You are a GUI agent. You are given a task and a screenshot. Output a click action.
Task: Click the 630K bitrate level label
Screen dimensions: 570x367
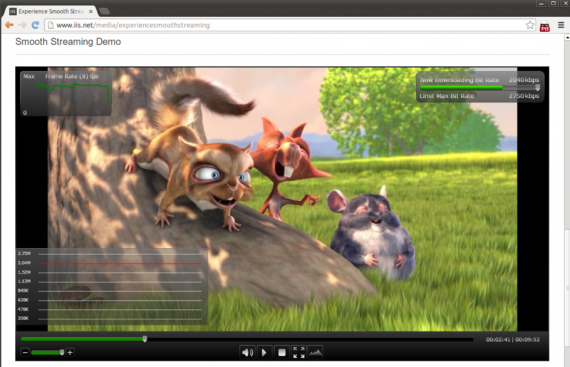point(23,300)
